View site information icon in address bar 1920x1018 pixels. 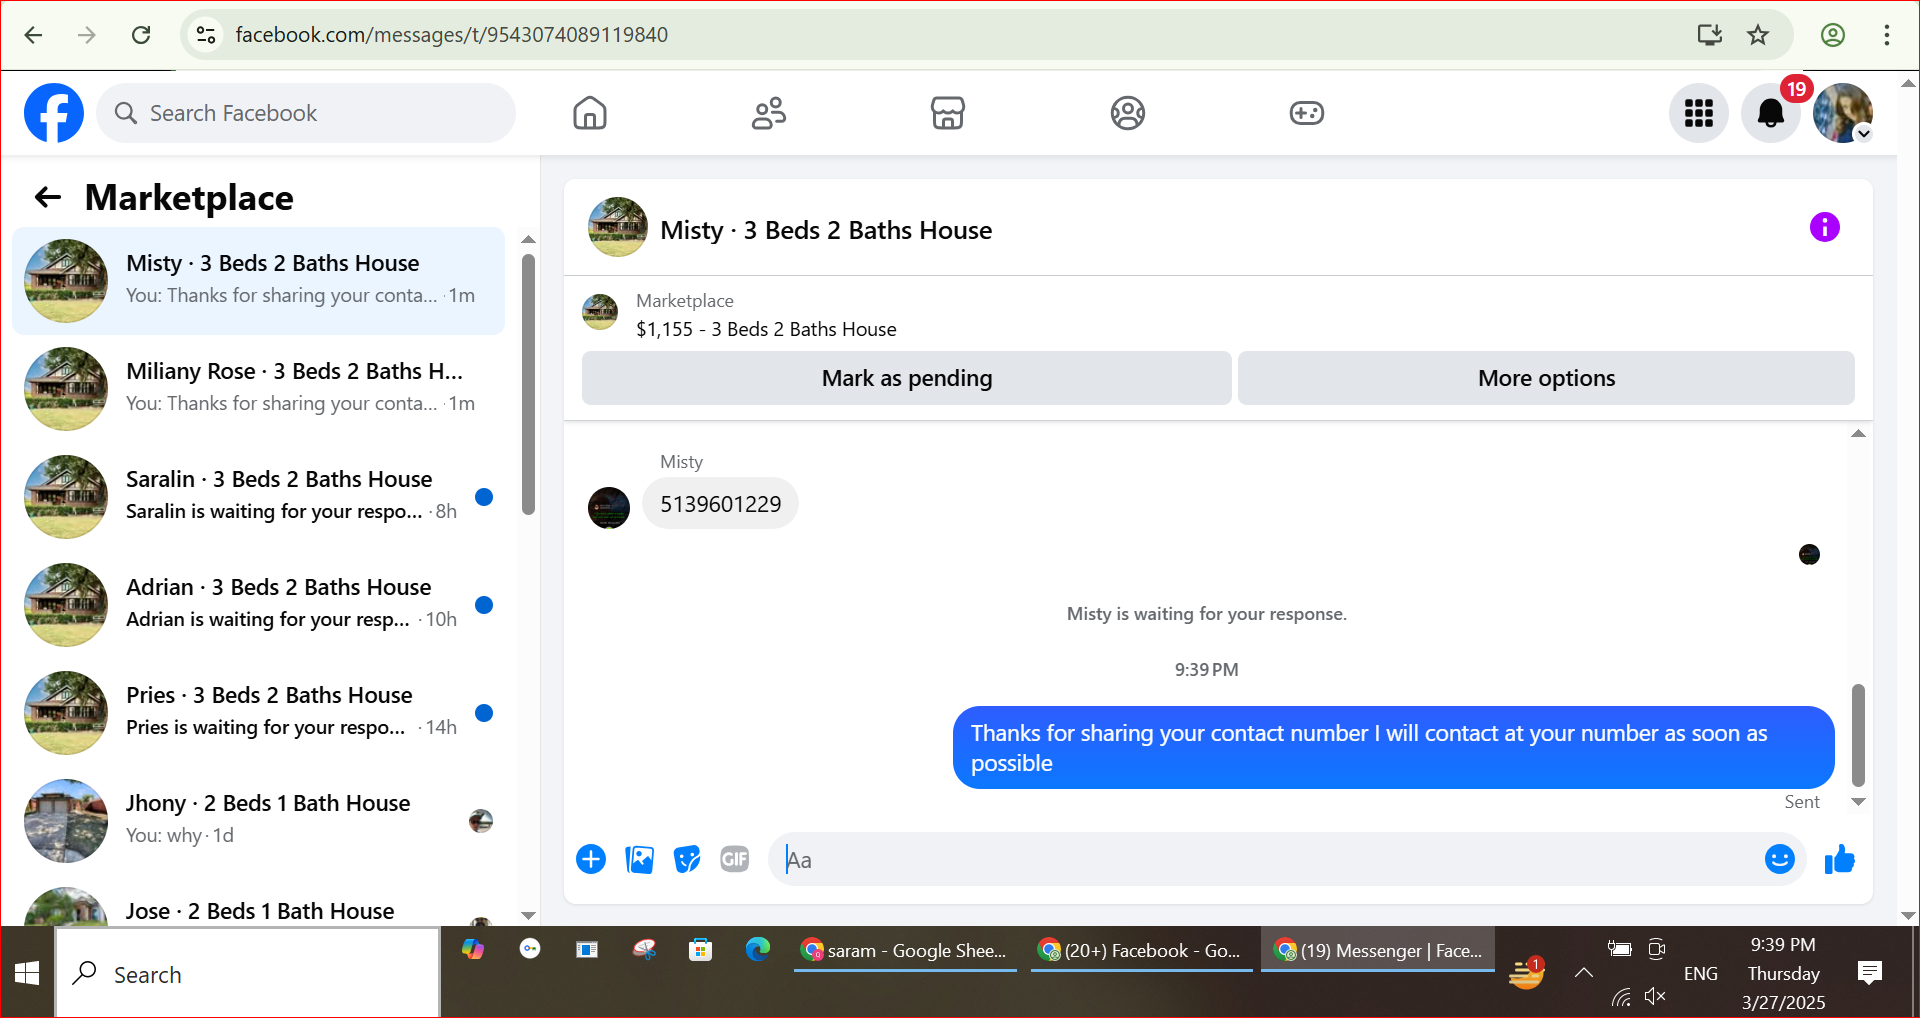(206, 35)
